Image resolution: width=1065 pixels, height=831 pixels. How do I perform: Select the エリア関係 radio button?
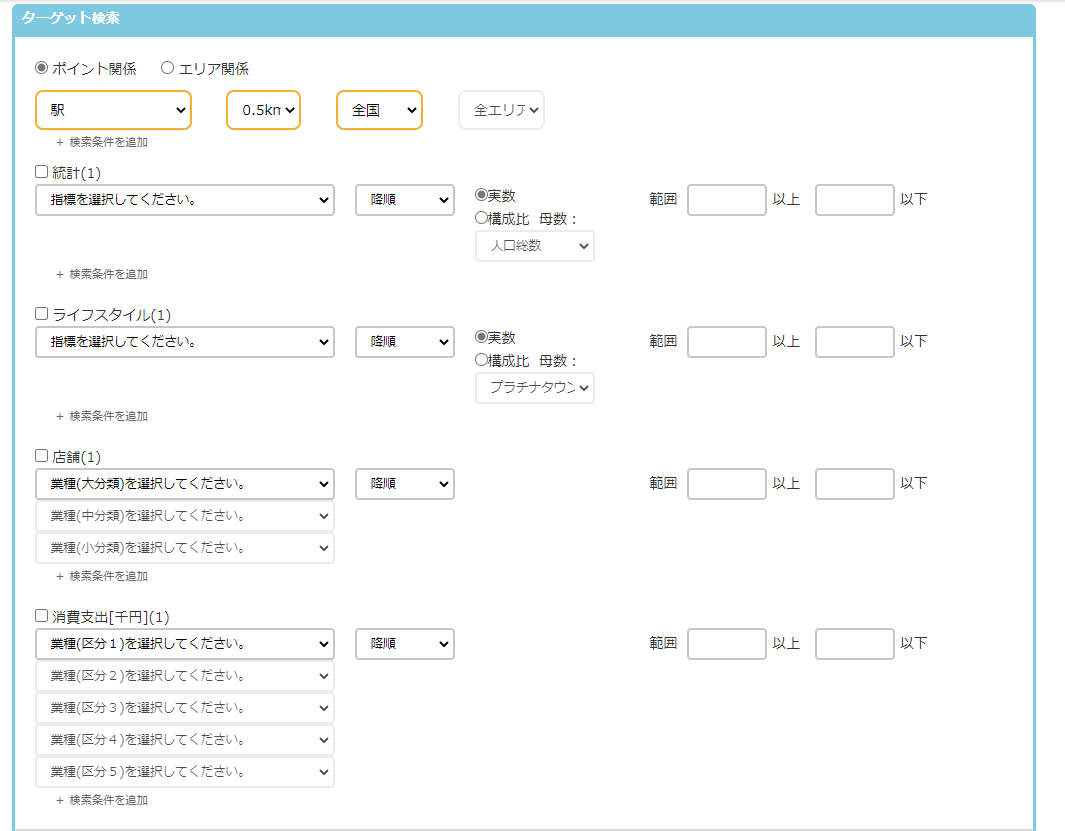tap(167, 68)
